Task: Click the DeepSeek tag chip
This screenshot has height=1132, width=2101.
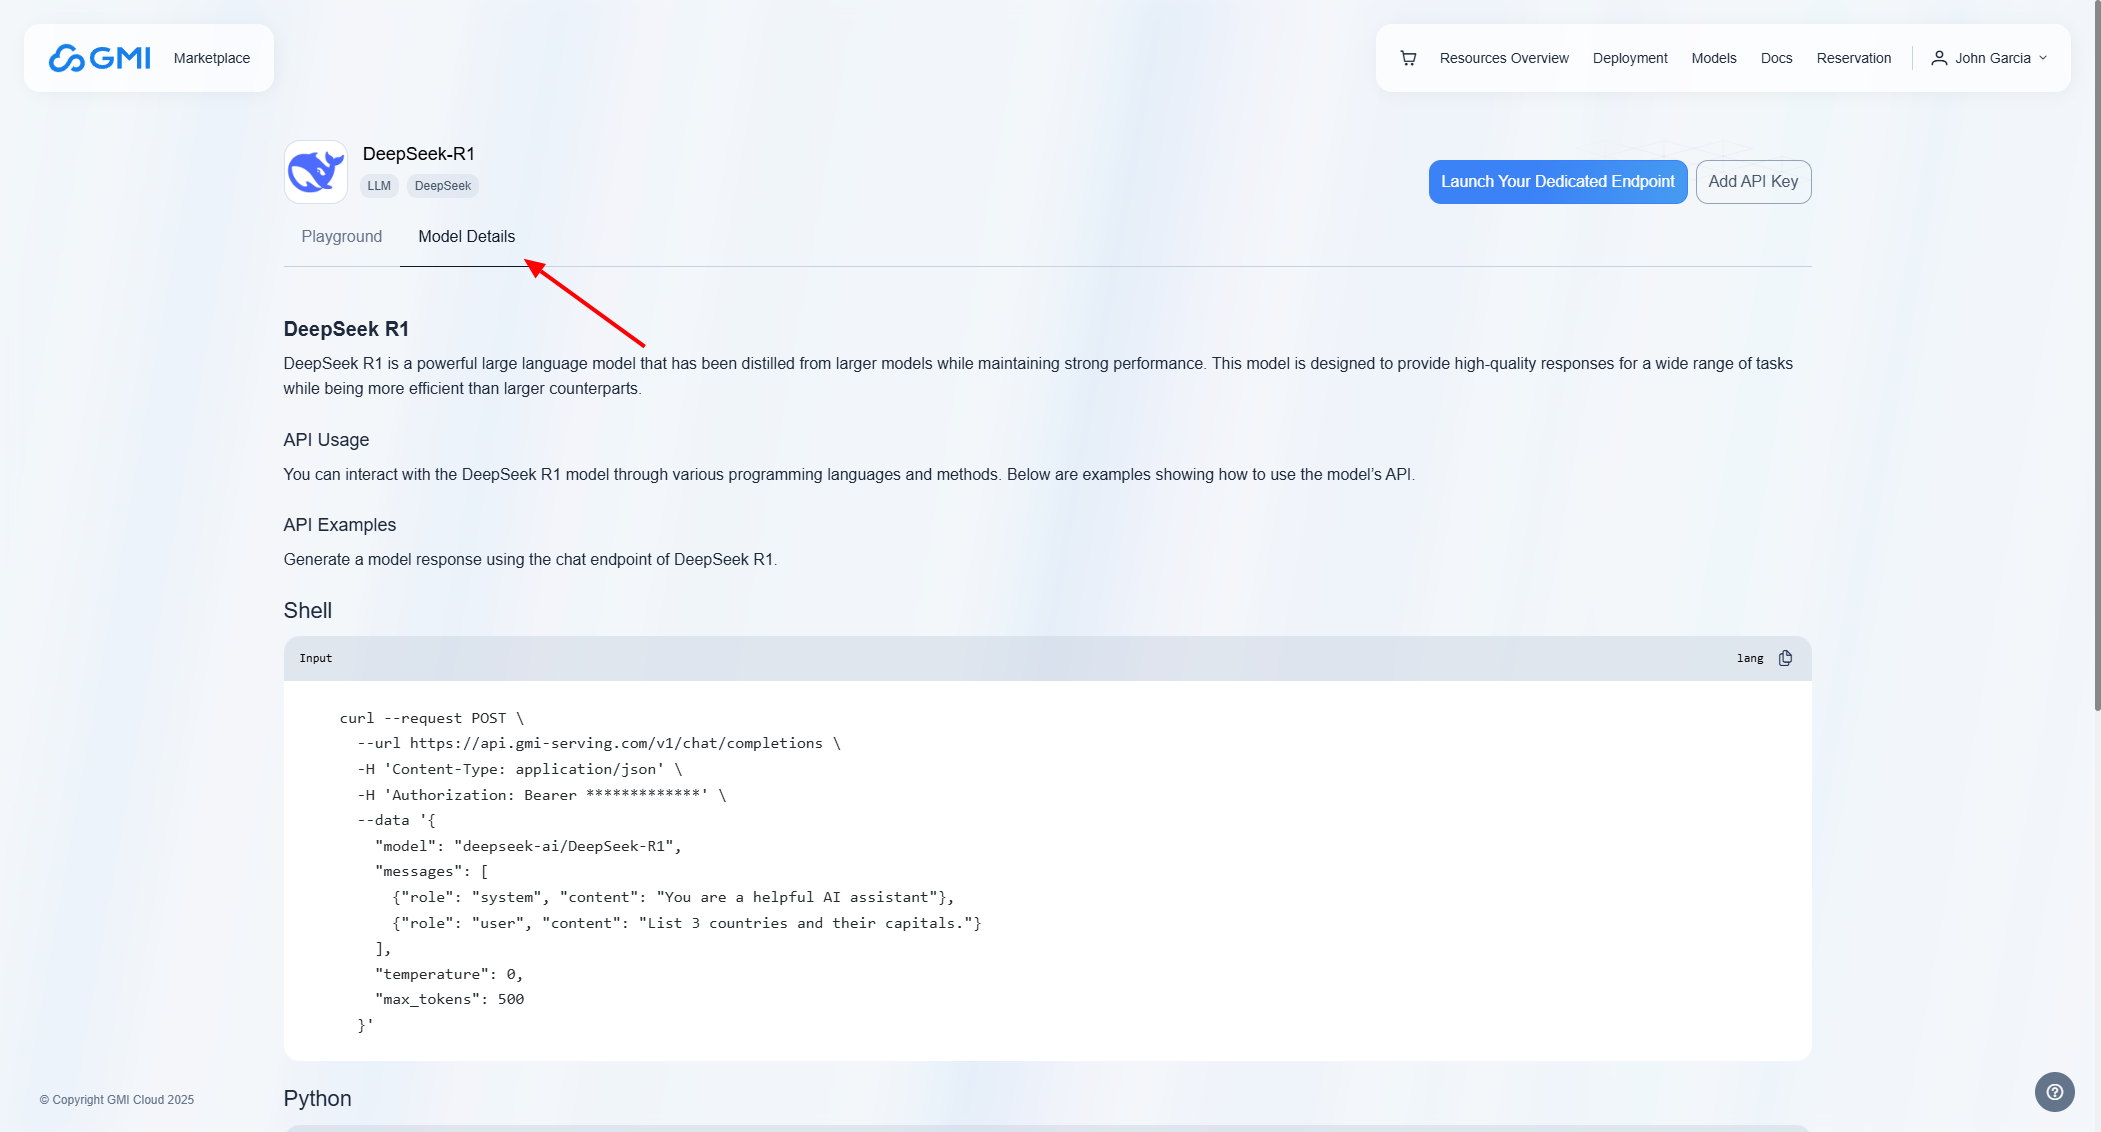Action: [x=443, y=186]
